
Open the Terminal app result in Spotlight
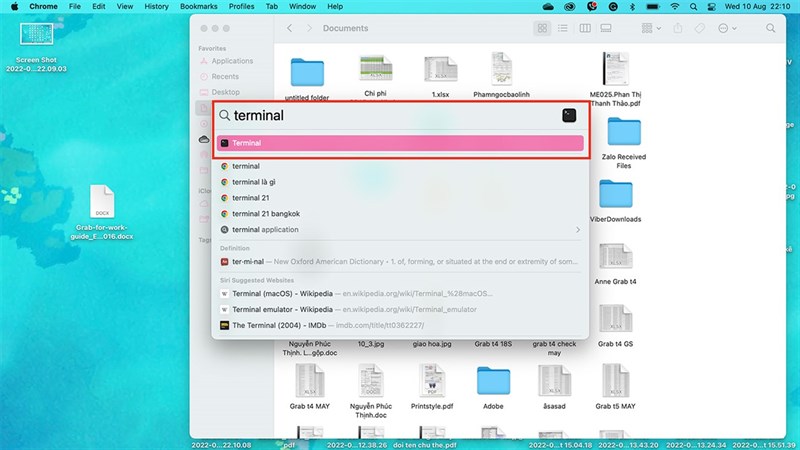400,143
